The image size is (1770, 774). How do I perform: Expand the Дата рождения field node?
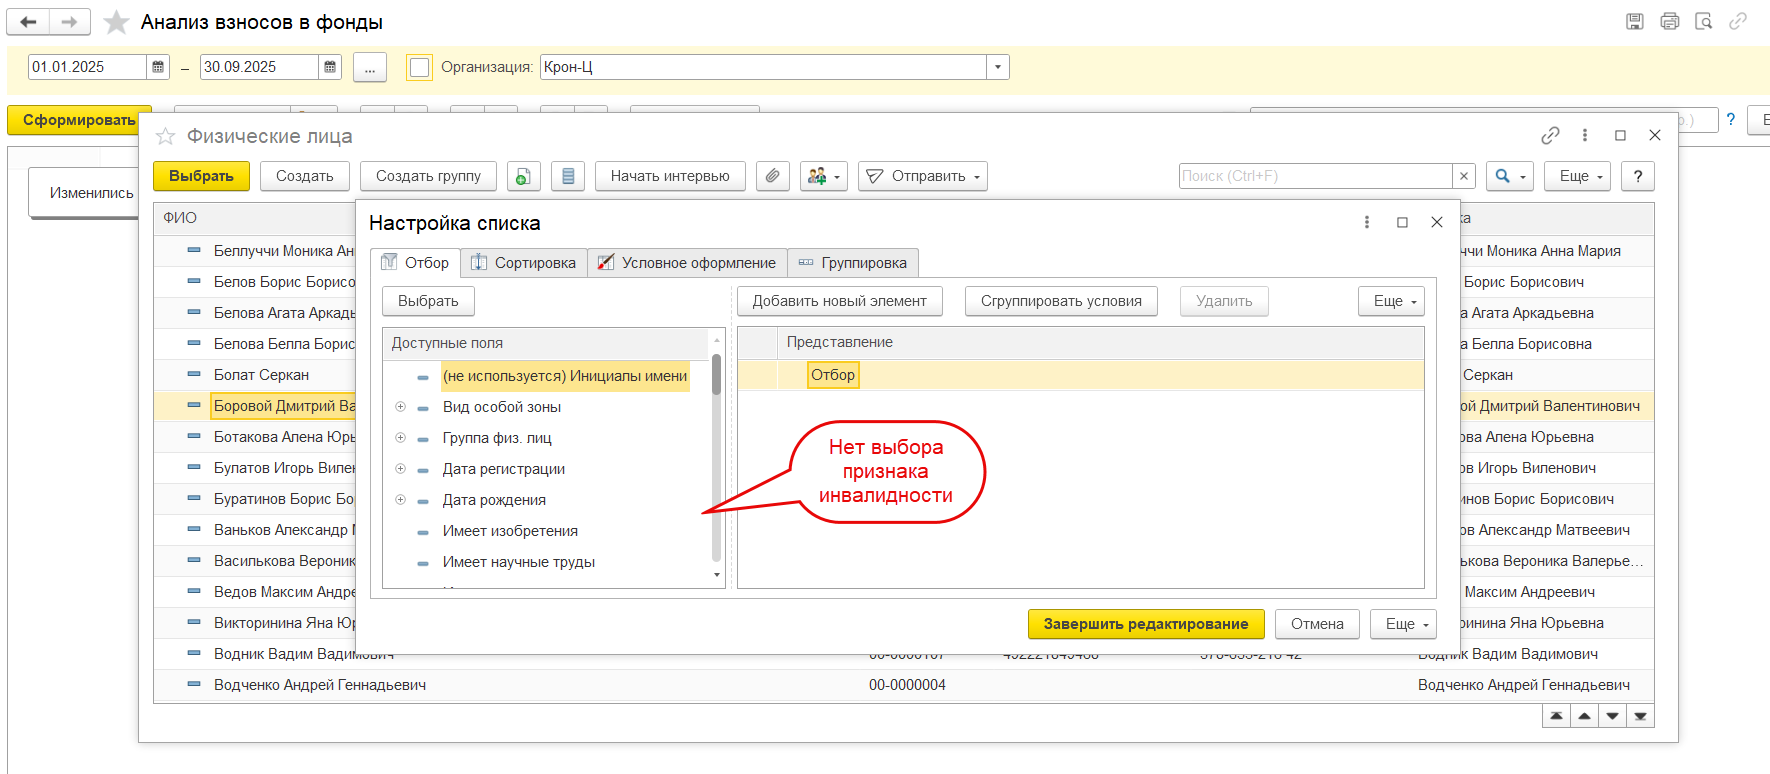(400, 500)
